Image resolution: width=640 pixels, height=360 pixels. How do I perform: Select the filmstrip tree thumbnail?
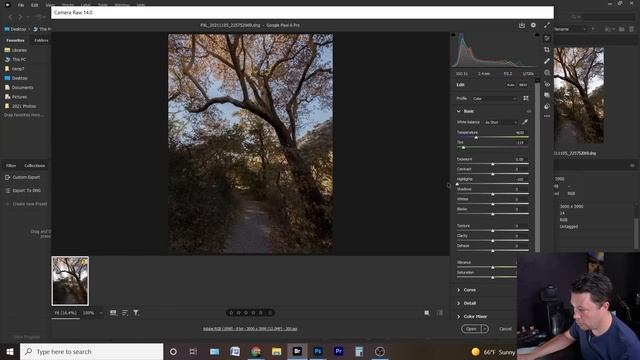point(70,281)
